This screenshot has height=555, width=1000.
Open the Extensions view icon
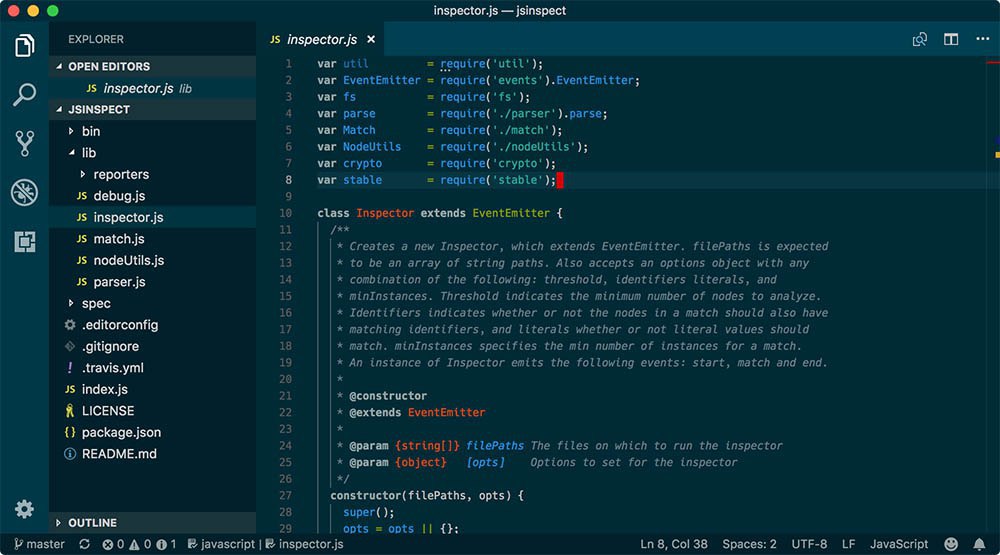pyautogui.click(x=25, y=241)
